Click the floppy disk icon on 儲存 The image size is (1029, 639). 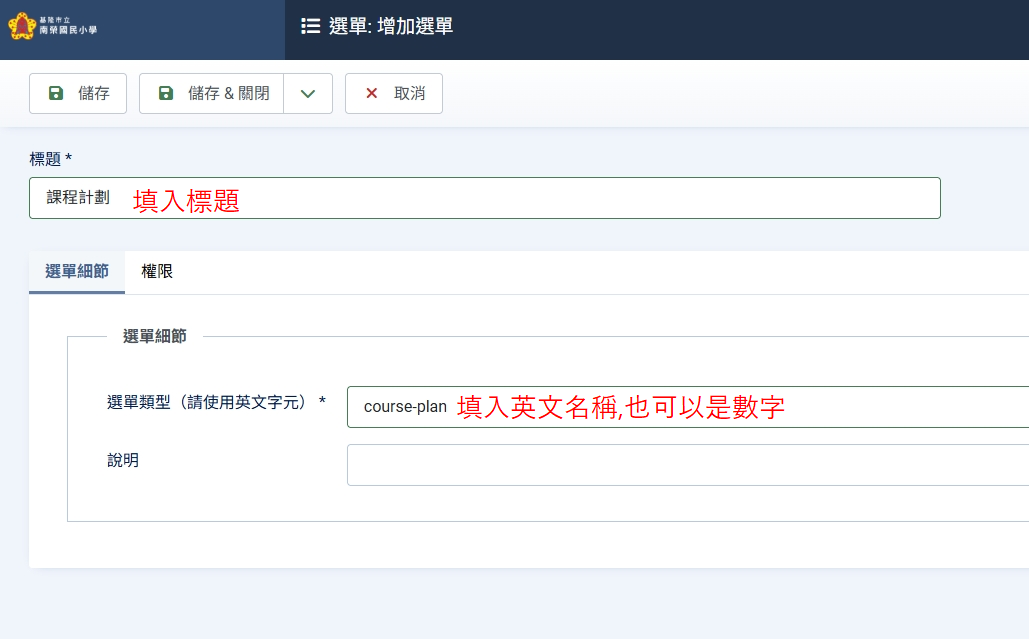click(x=56, y=93)
